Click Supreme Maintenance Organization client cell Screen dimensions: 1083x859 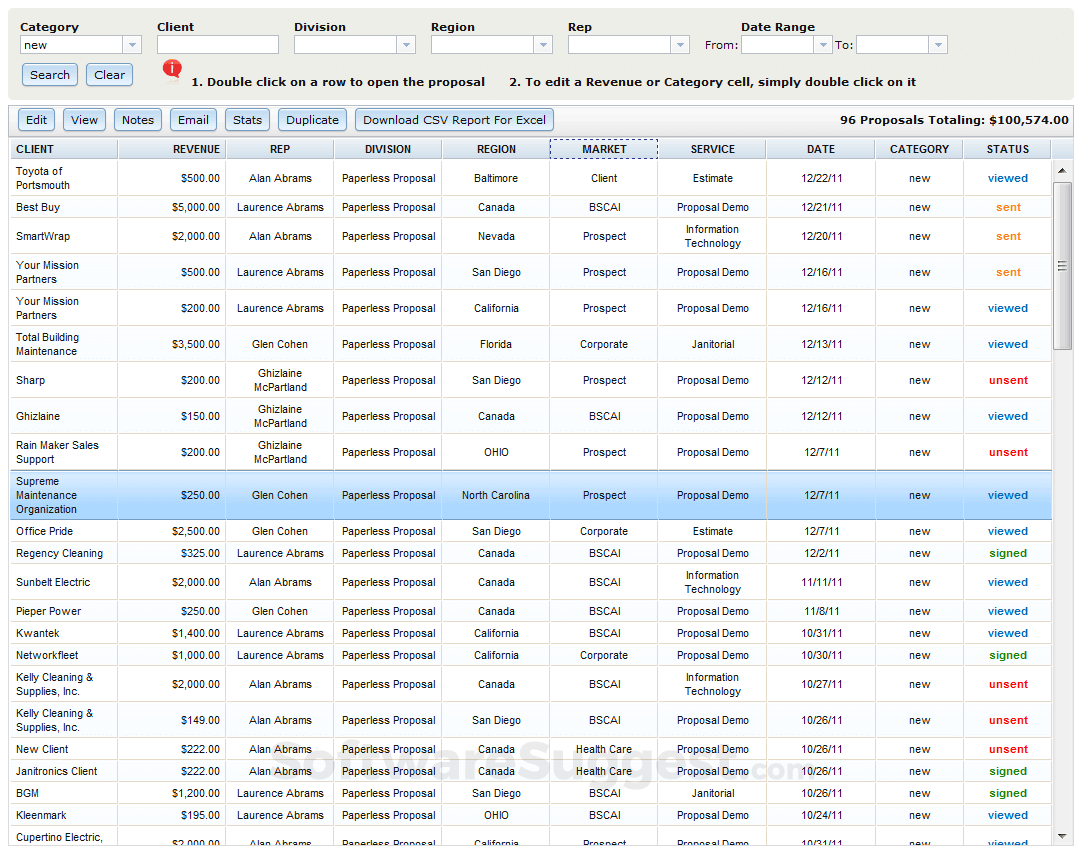64,495
